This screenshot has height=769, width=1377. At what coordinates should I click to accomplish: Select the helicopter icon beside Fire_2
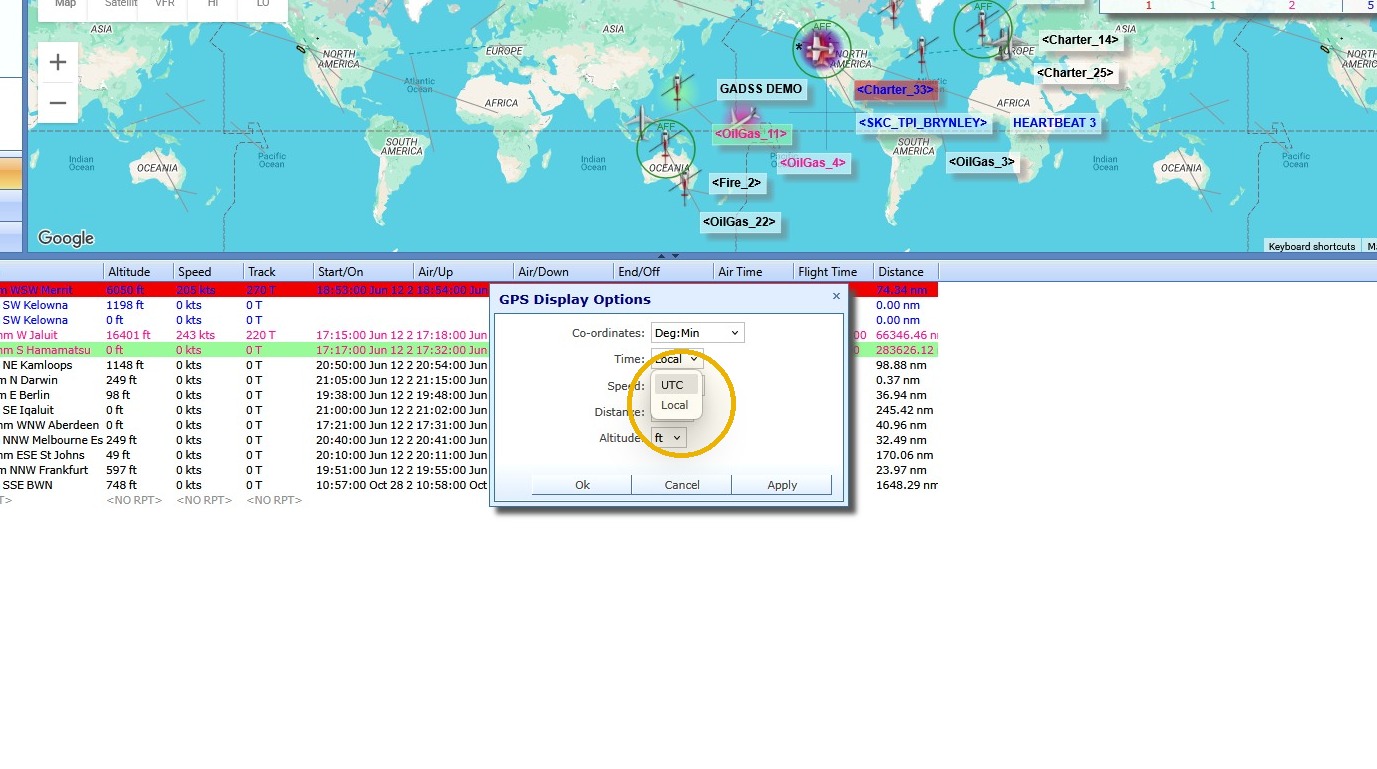click(x=684, y=185)
